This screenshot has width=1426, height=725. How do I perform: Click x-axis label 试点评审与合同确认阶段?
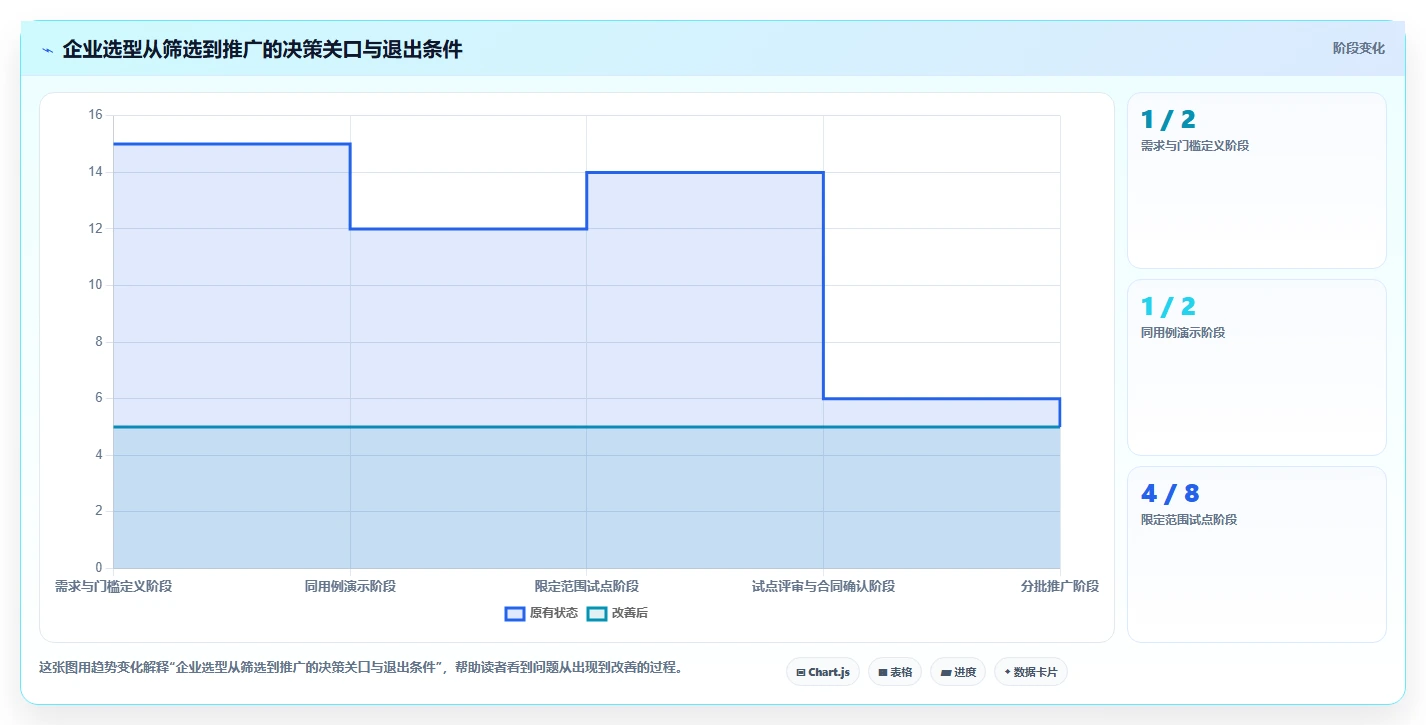coord(823,586)
